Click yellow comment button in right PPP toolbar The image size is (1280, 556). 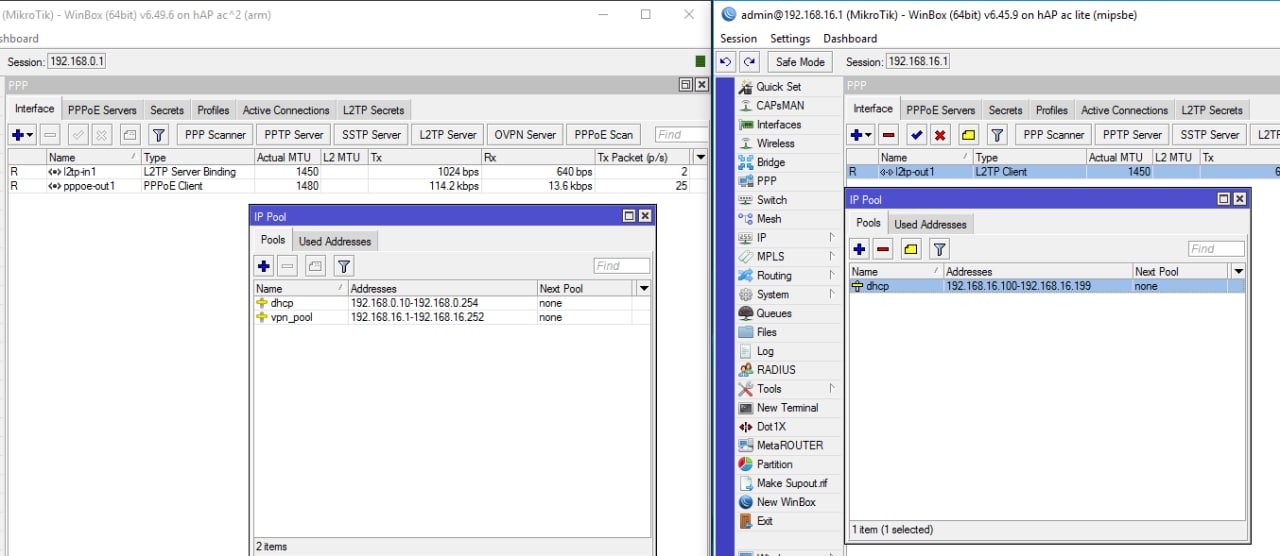point(968,135)
